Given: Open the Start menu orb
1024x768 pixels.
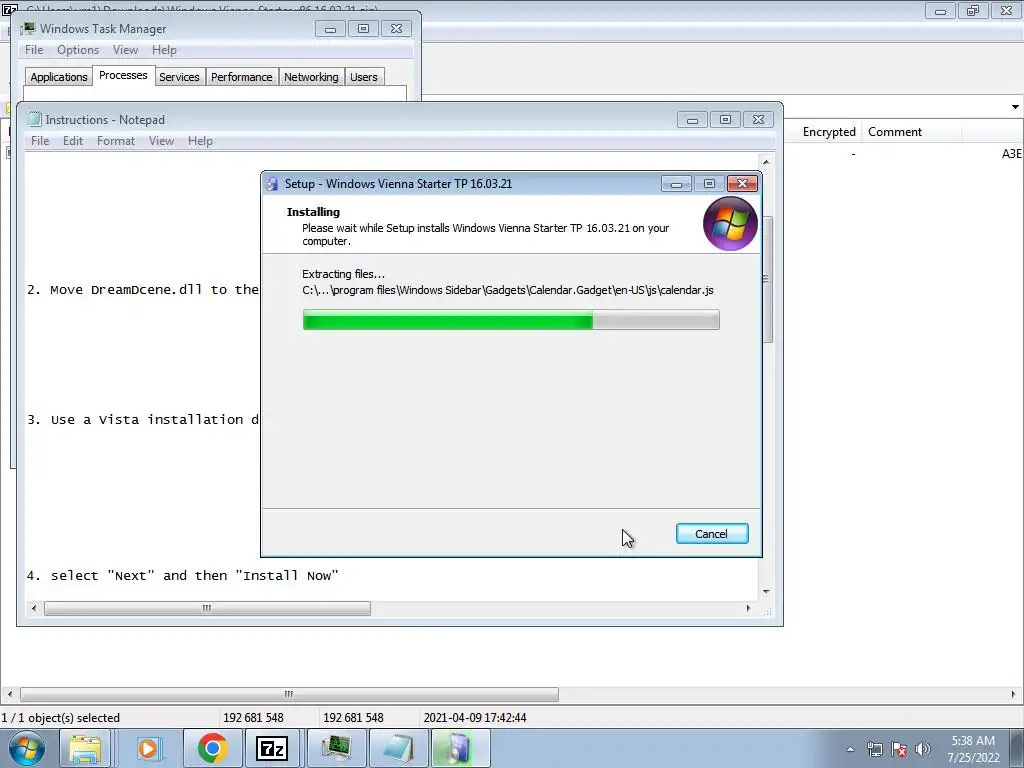Looking at the screenshot, I should (x=27, y=748).
